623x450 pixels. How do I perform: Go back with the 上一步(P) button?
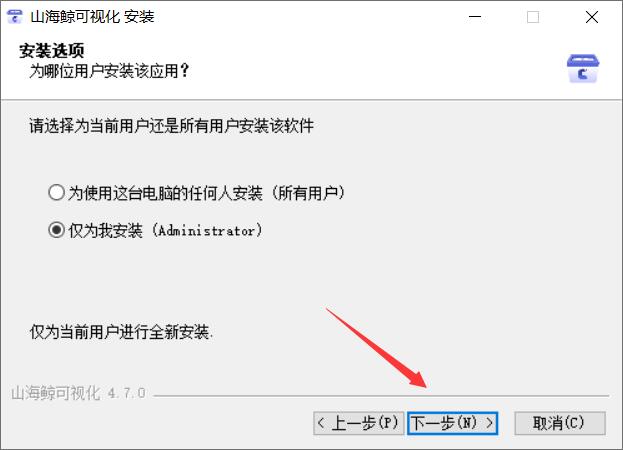[x=358, y=423]
